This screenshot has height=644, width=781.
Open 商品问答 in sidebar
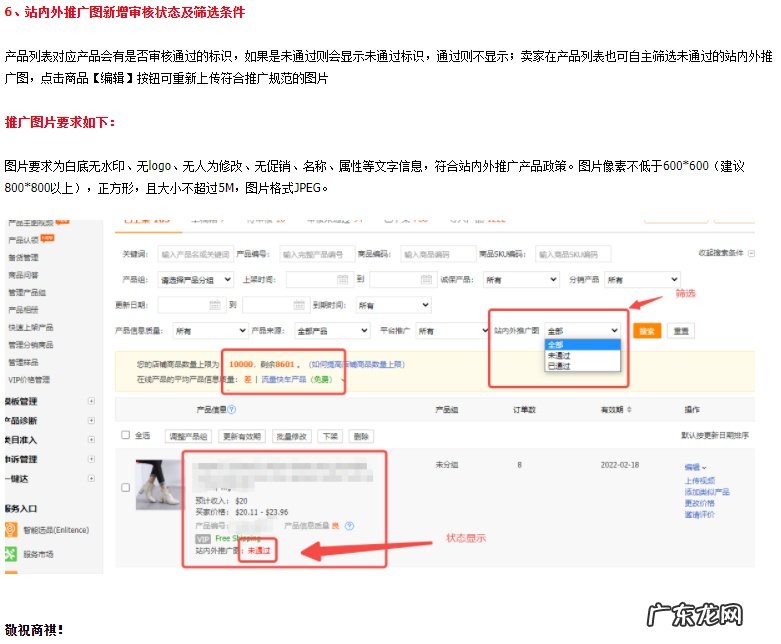tap(23, 274)
